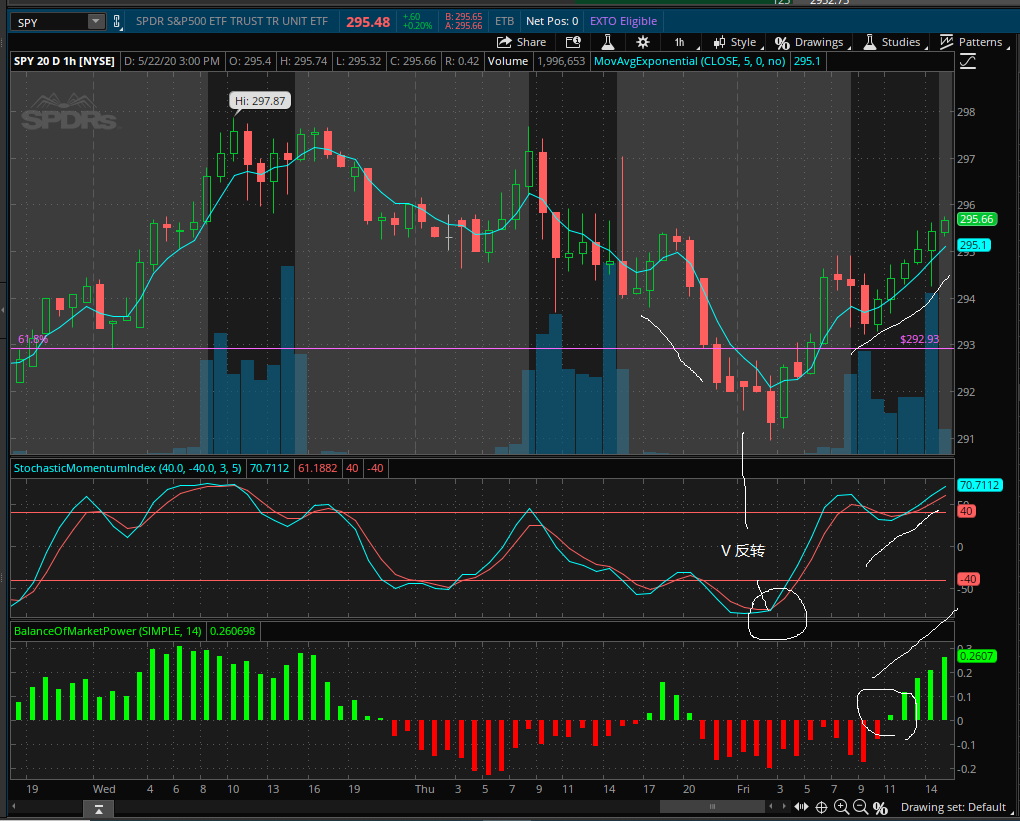
Task: Click the horizontal chart scrollbar thumb
Action: pos(712,807)
